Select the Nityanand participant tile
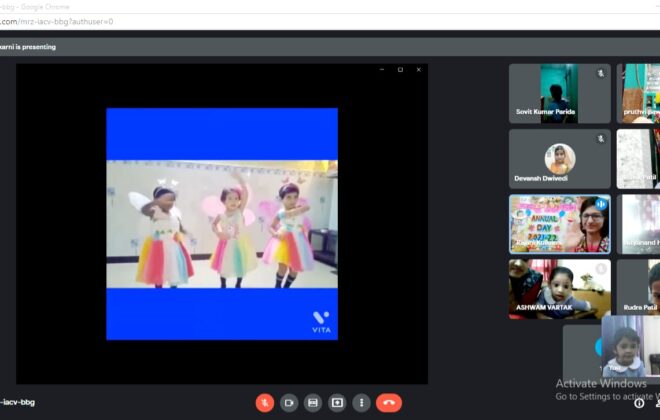The width and height of the screenshot is (660, 420). click(x=639, y=224)
